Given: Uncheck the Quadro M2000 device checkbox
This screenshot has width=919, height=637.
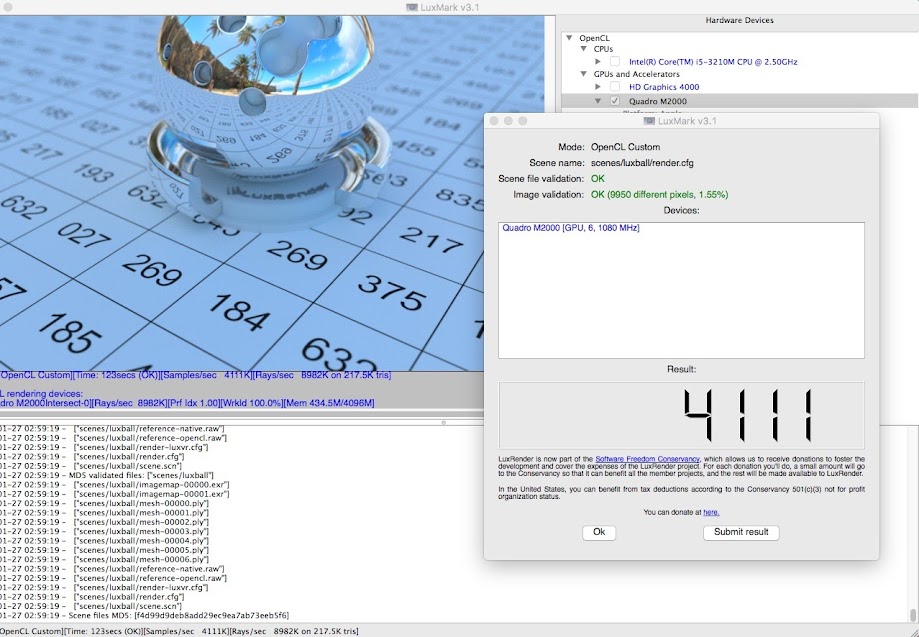Looking at the screenshot, I should coord(614,101).
